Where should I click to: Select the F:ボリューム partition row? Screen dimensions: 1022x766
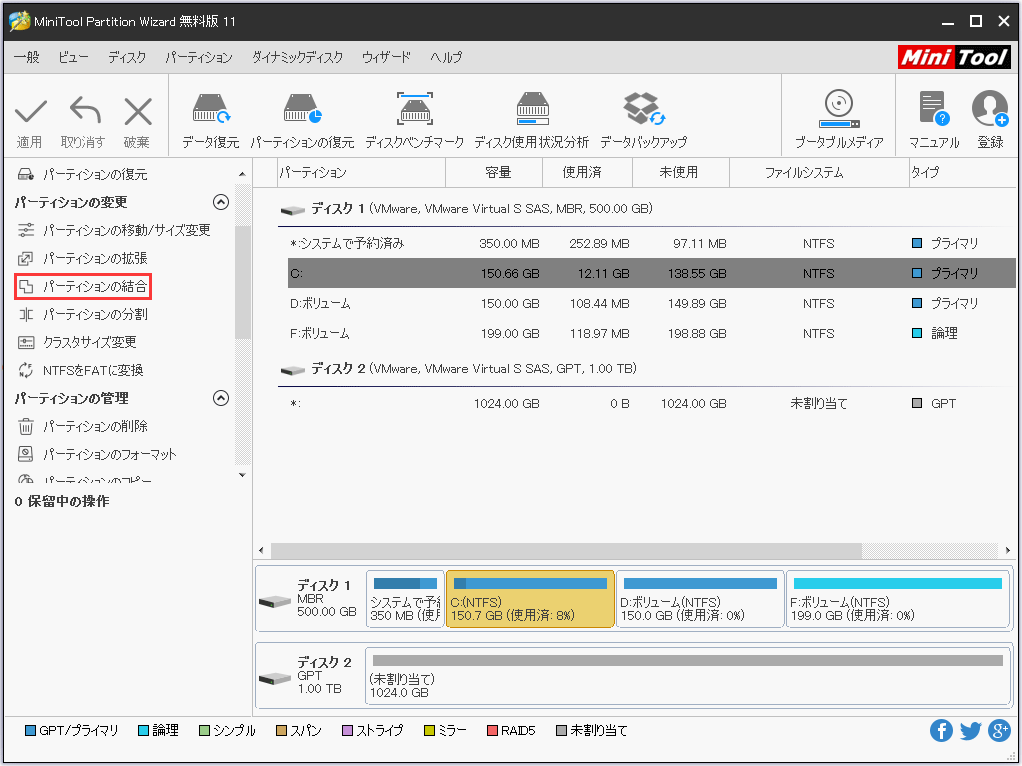click(x=651, y=333)
